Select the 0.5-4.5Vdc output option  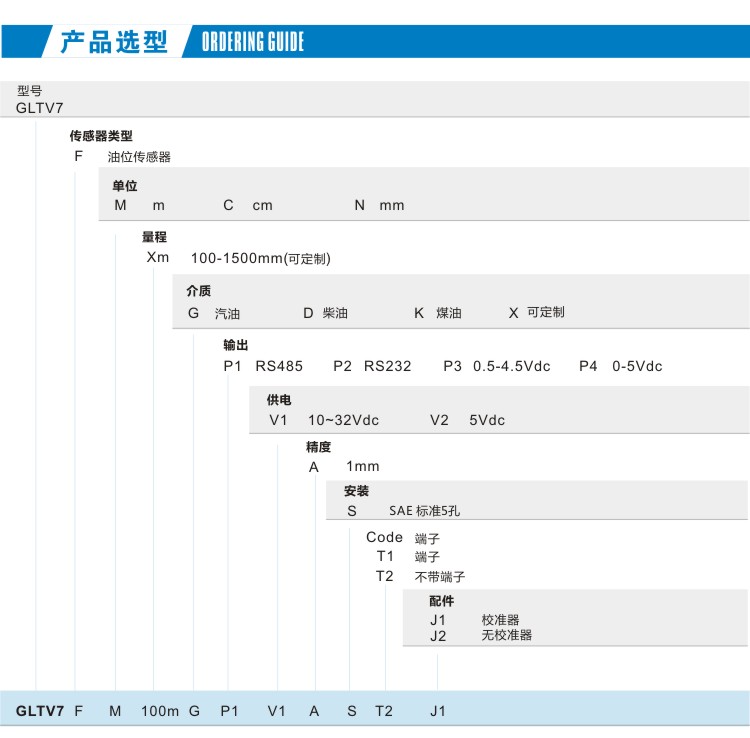coord(512,366)
